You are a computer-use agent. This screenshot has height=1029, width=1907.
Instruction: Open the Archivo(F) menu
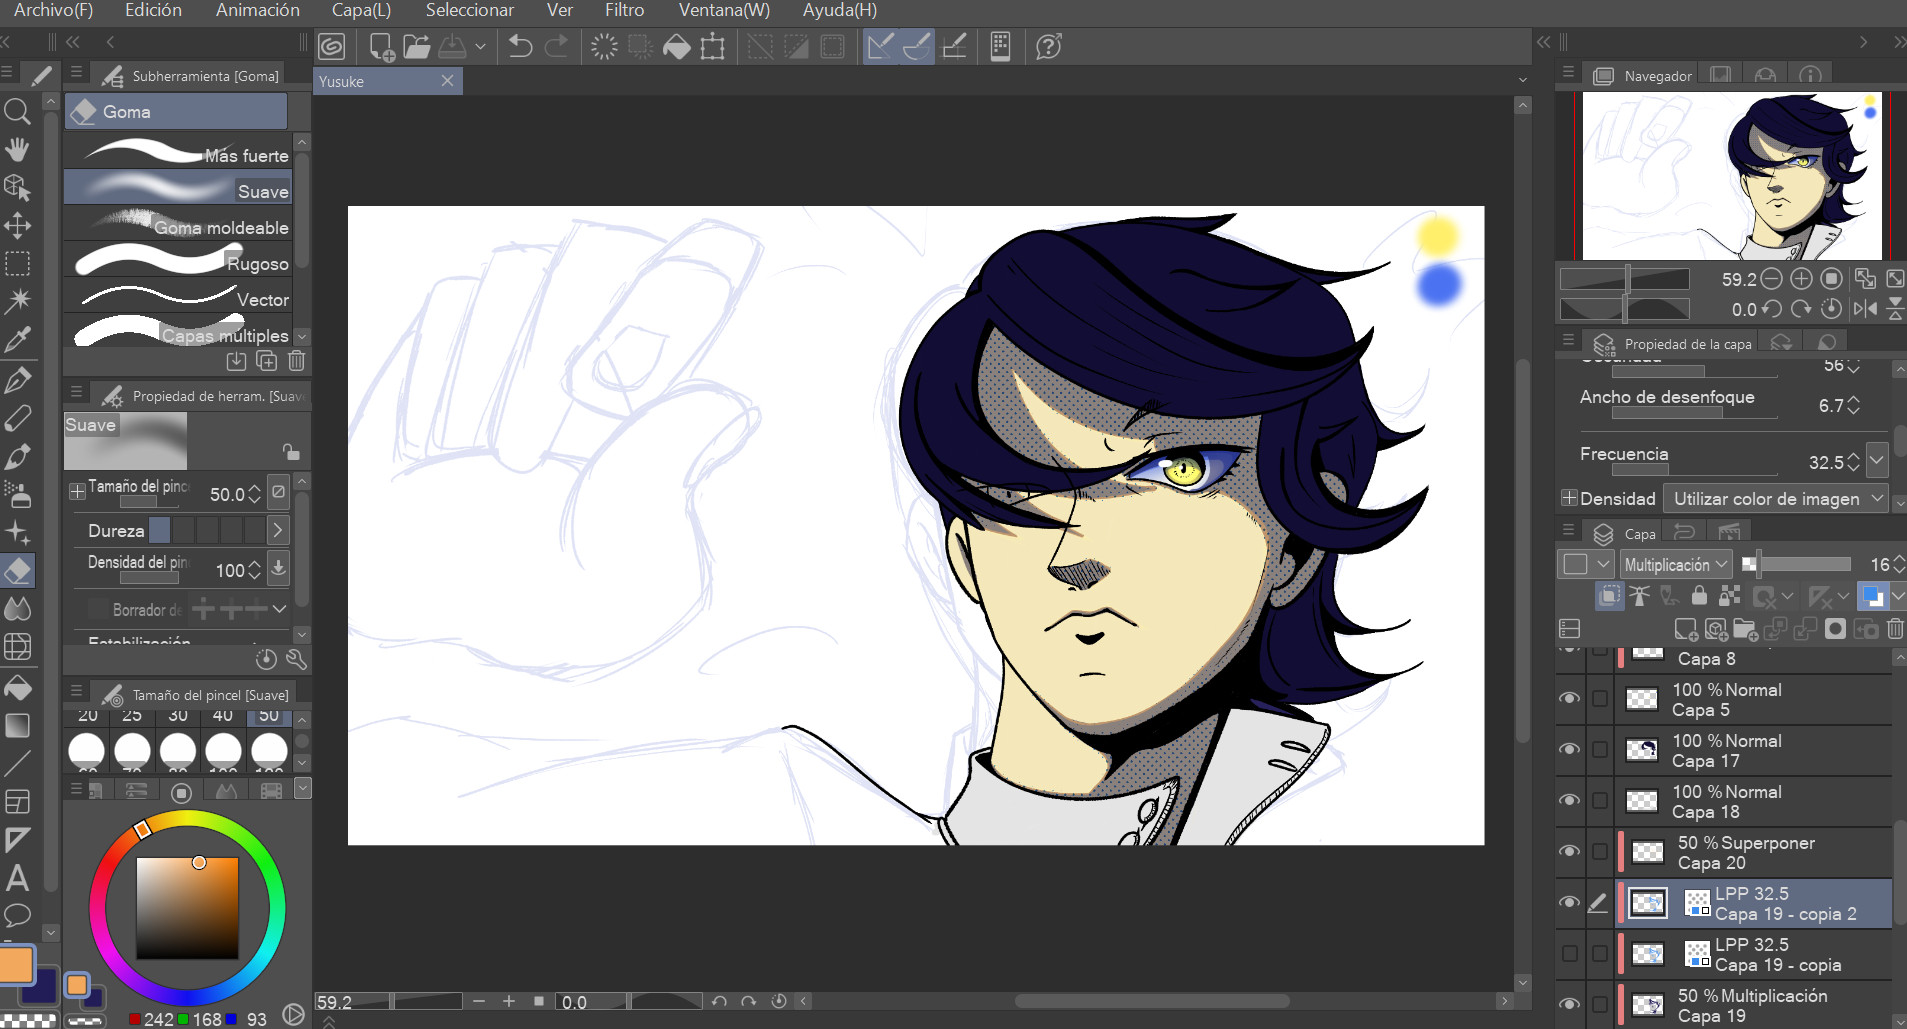[53, 10]
